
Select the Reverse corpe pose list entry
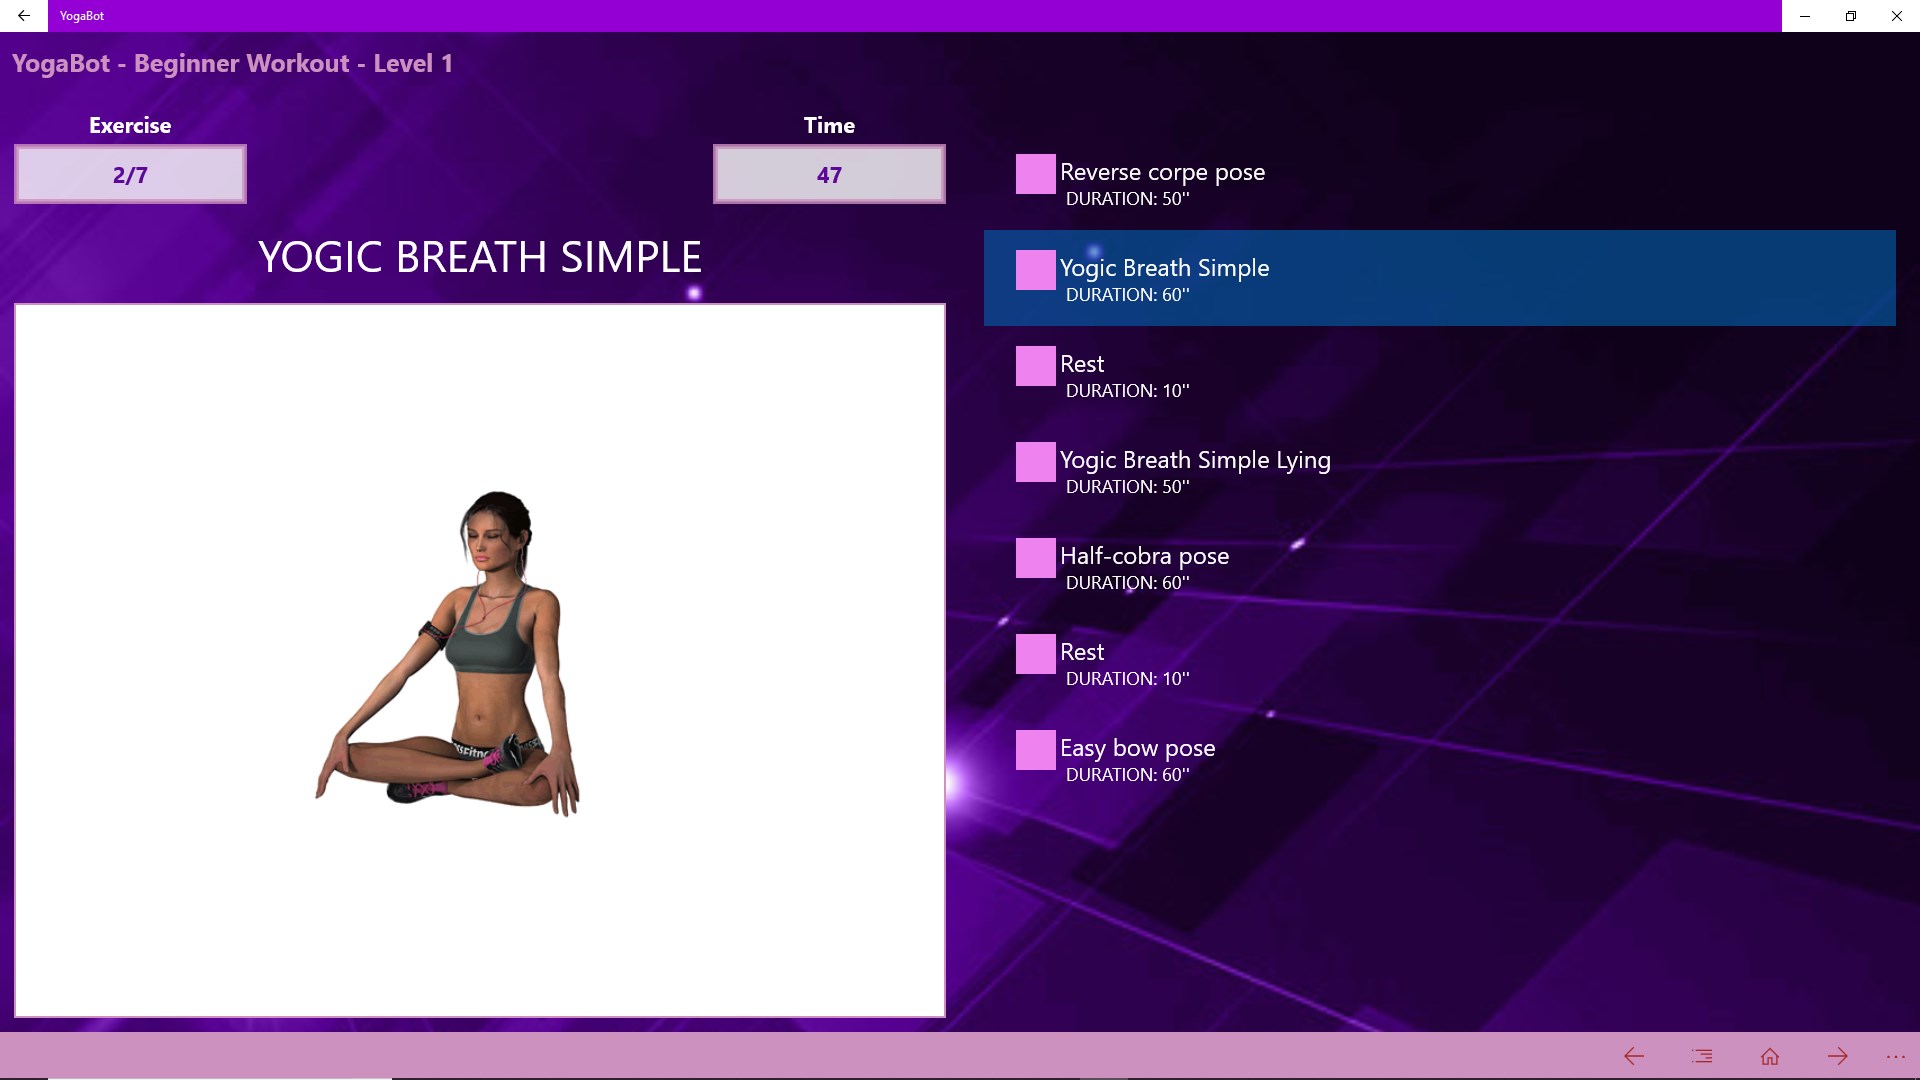click(x=1162, y=173)
